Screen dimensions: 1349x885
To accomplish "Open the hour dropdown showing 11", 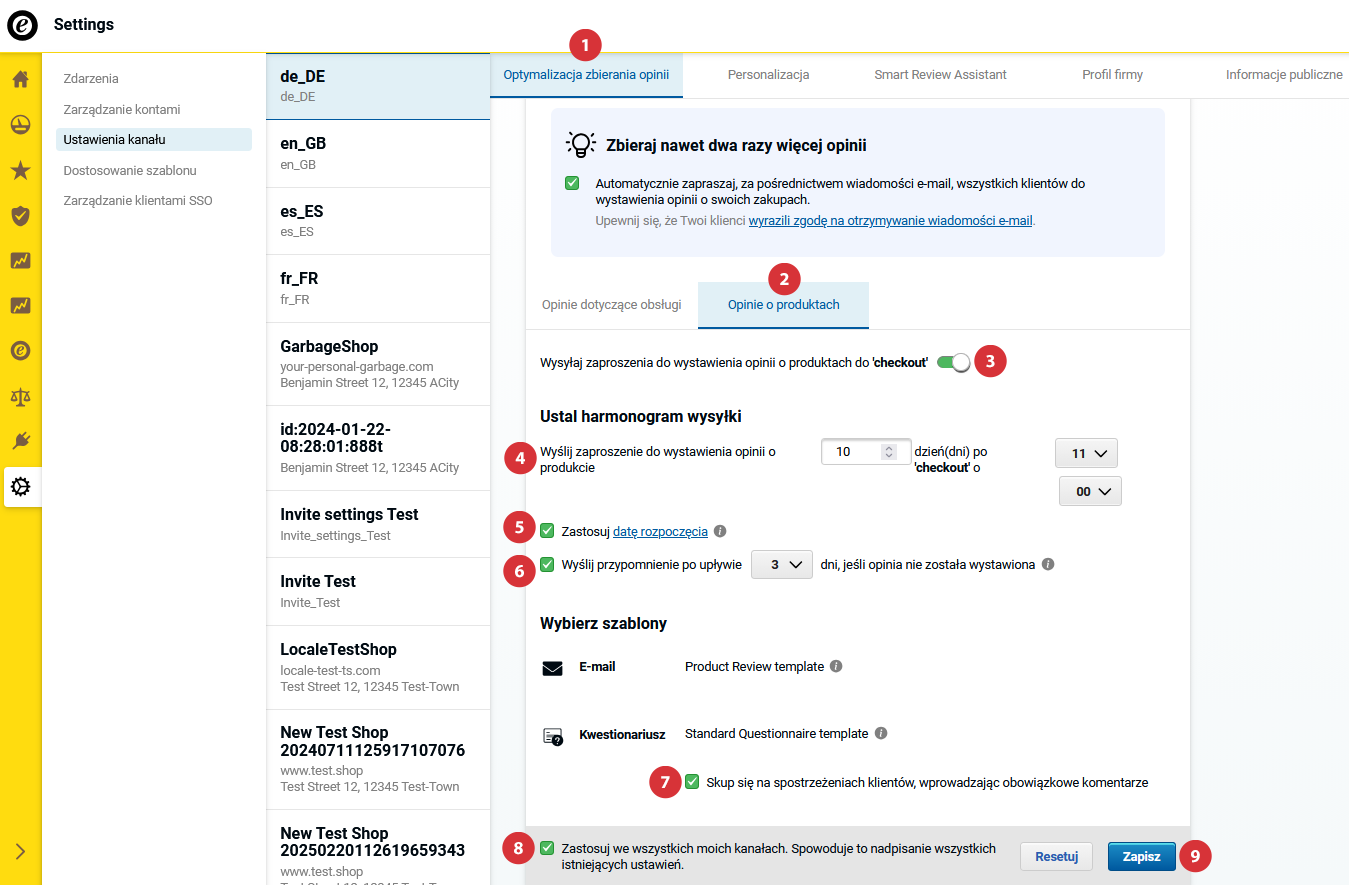I will 1086,453.
